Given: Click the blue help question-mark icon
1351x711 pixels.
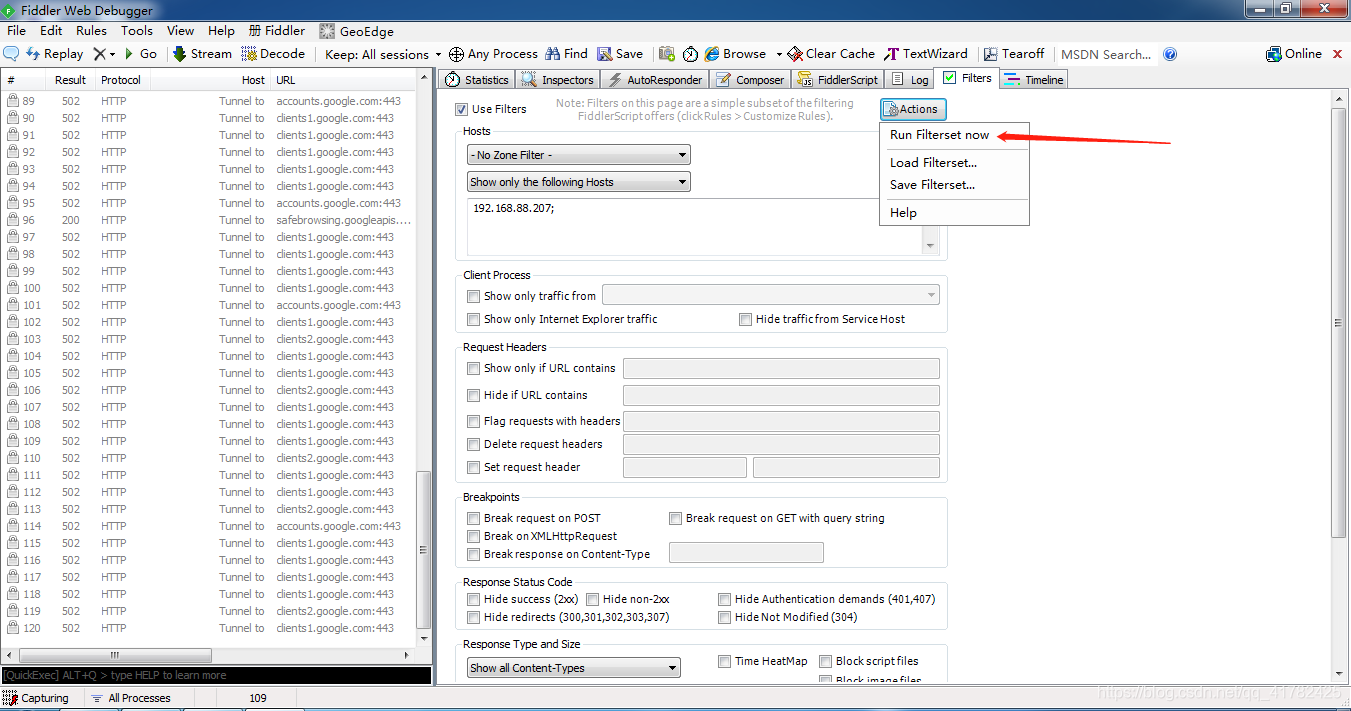Looking at the screenshot, I should (1170, 54).
